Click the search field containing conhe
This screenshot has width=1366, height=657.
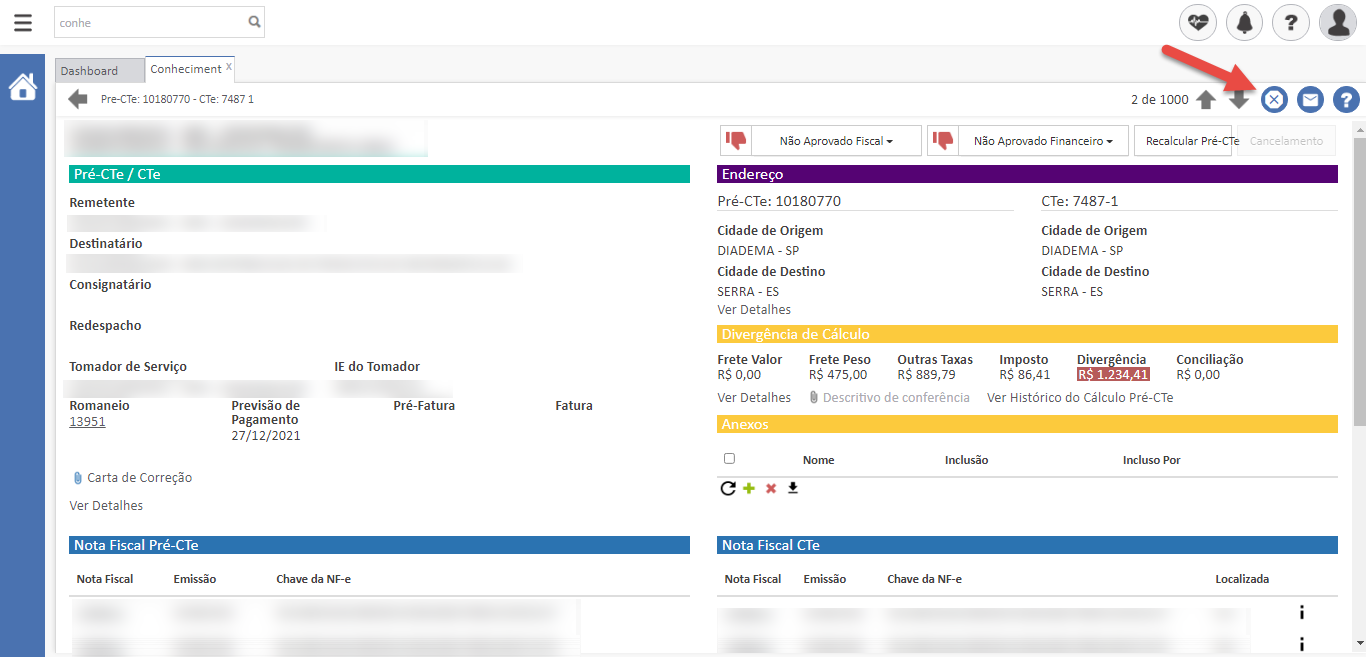[x=150, y=22]
